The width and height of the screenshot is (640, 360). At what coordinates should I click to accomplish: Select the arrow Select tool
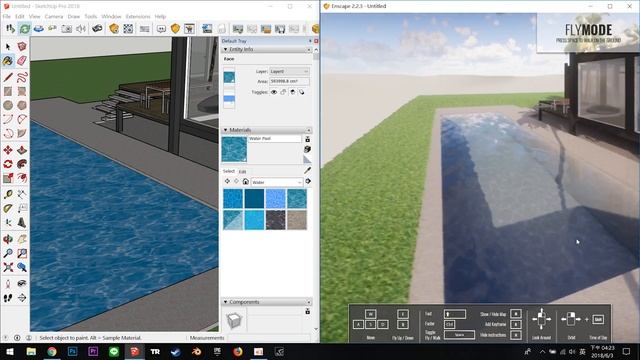[x=8, y=47]
